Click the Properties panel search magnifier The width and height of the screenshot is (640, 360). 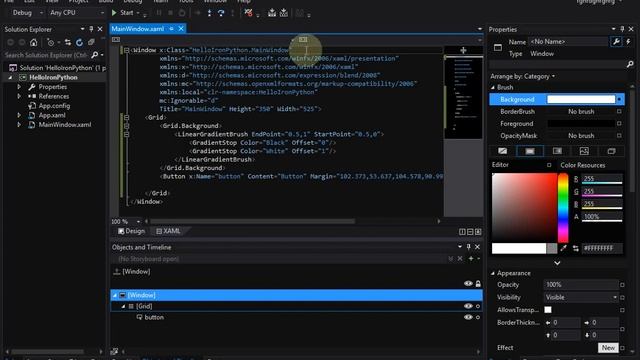630,64
